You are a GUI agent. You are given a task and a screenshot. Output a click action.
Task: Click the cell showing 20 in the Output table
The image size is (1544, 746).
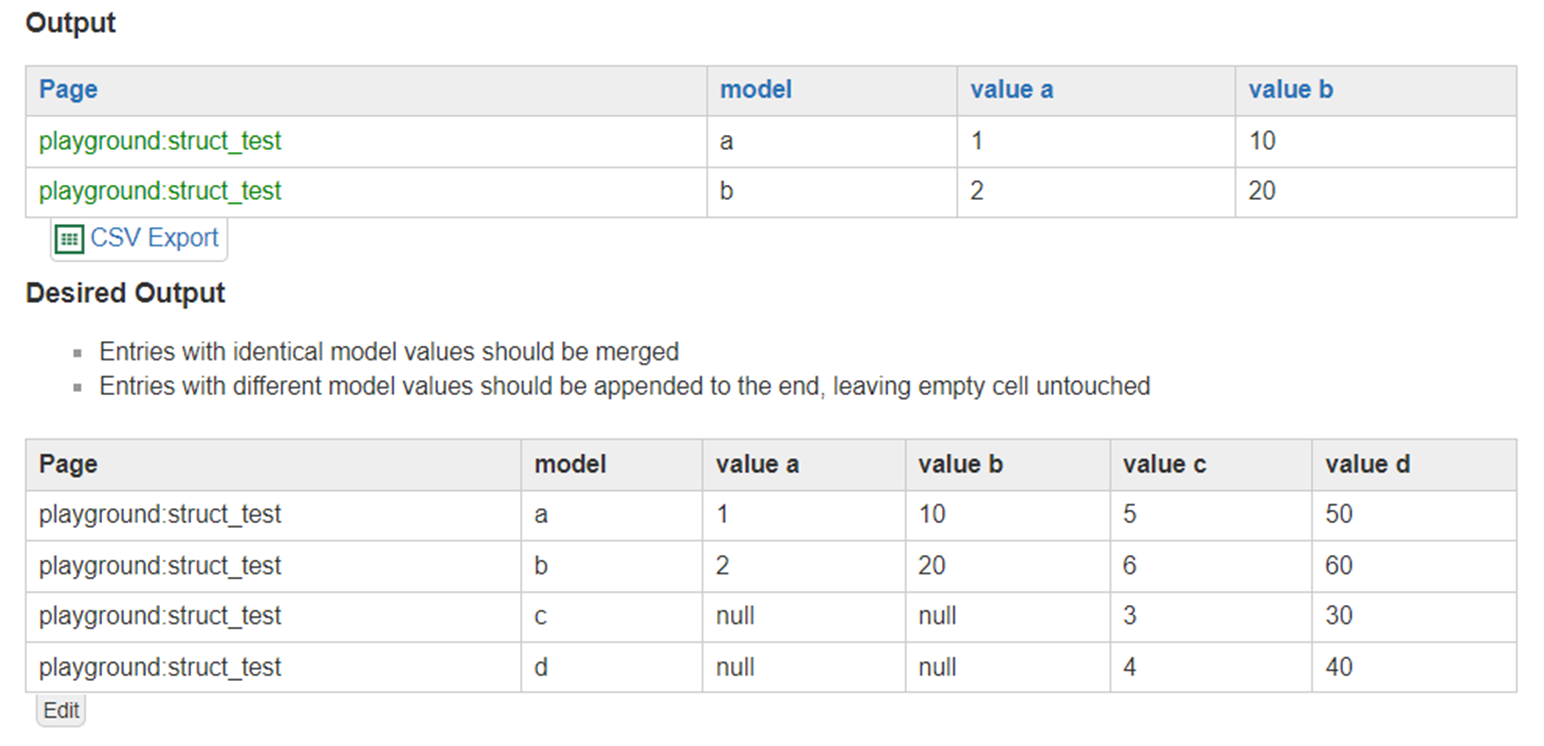pos(1376,191)
